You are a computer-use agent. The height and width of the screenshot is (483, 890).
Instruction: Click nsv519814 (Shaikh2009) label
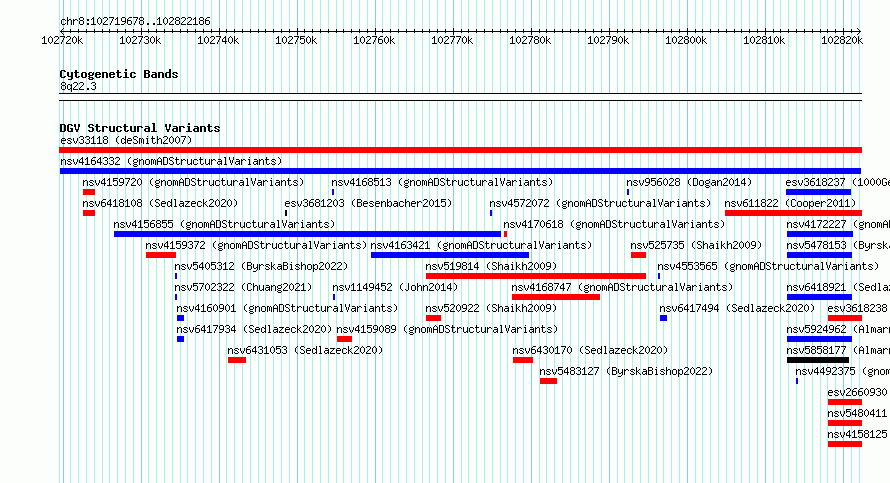tap(492, 266)
